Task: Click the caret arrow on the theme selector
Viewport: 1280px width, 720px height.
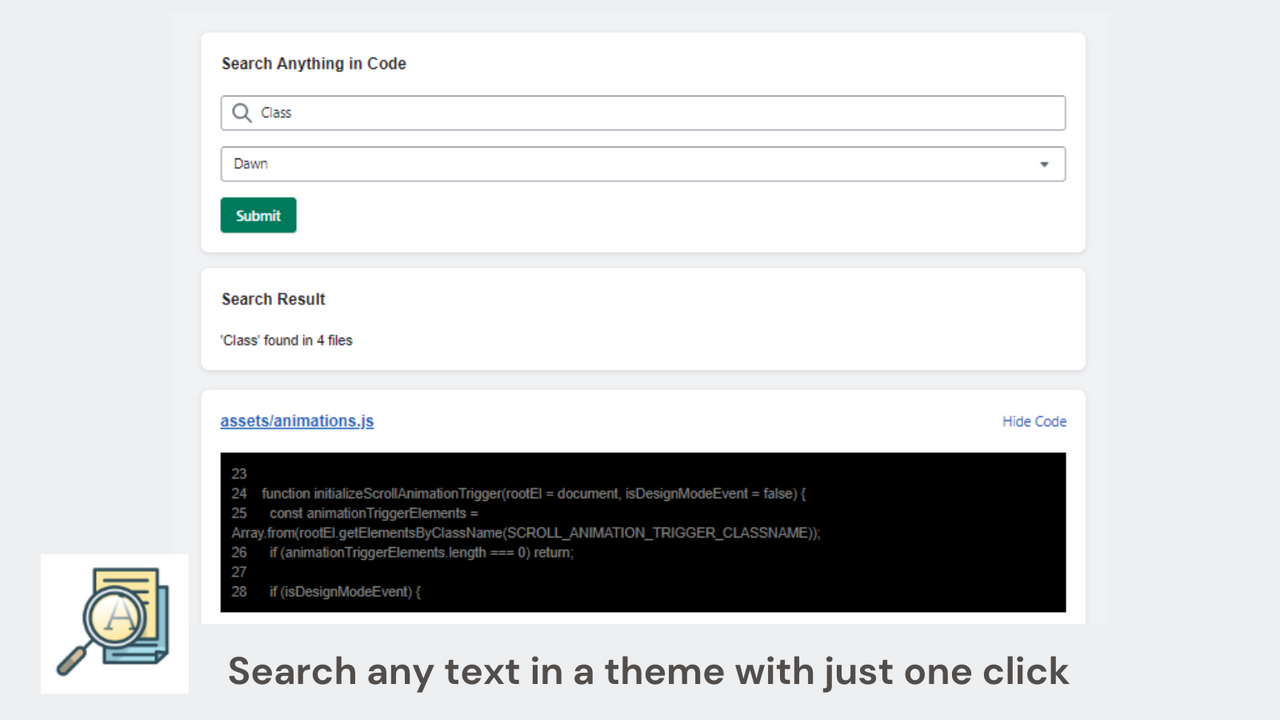Action: click(x=1044, y=163)
